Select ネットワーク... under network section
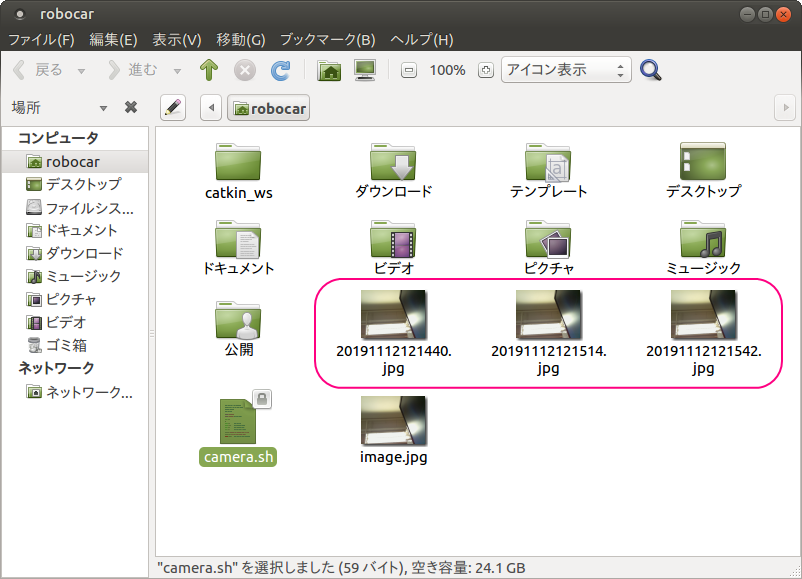 (x=75, y=392)
